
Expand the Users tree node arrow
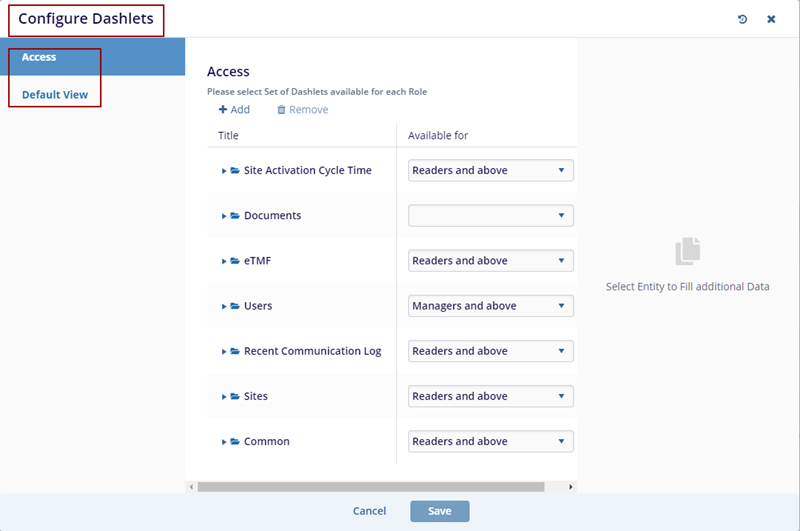pos(224,306)
